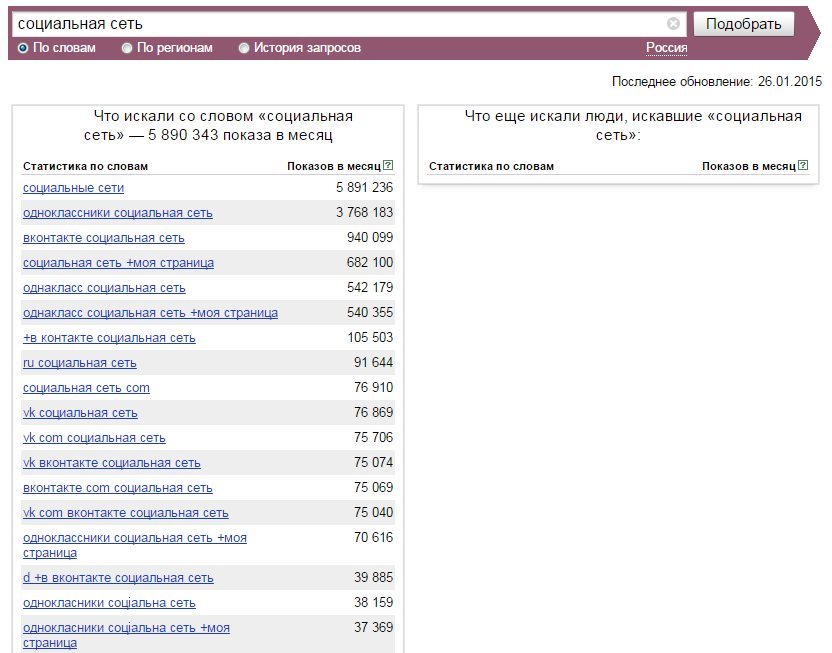Screen dimensions: 832x653
Task: Open the 'ru социальная сеть' link
Action: tap(80, 363)
